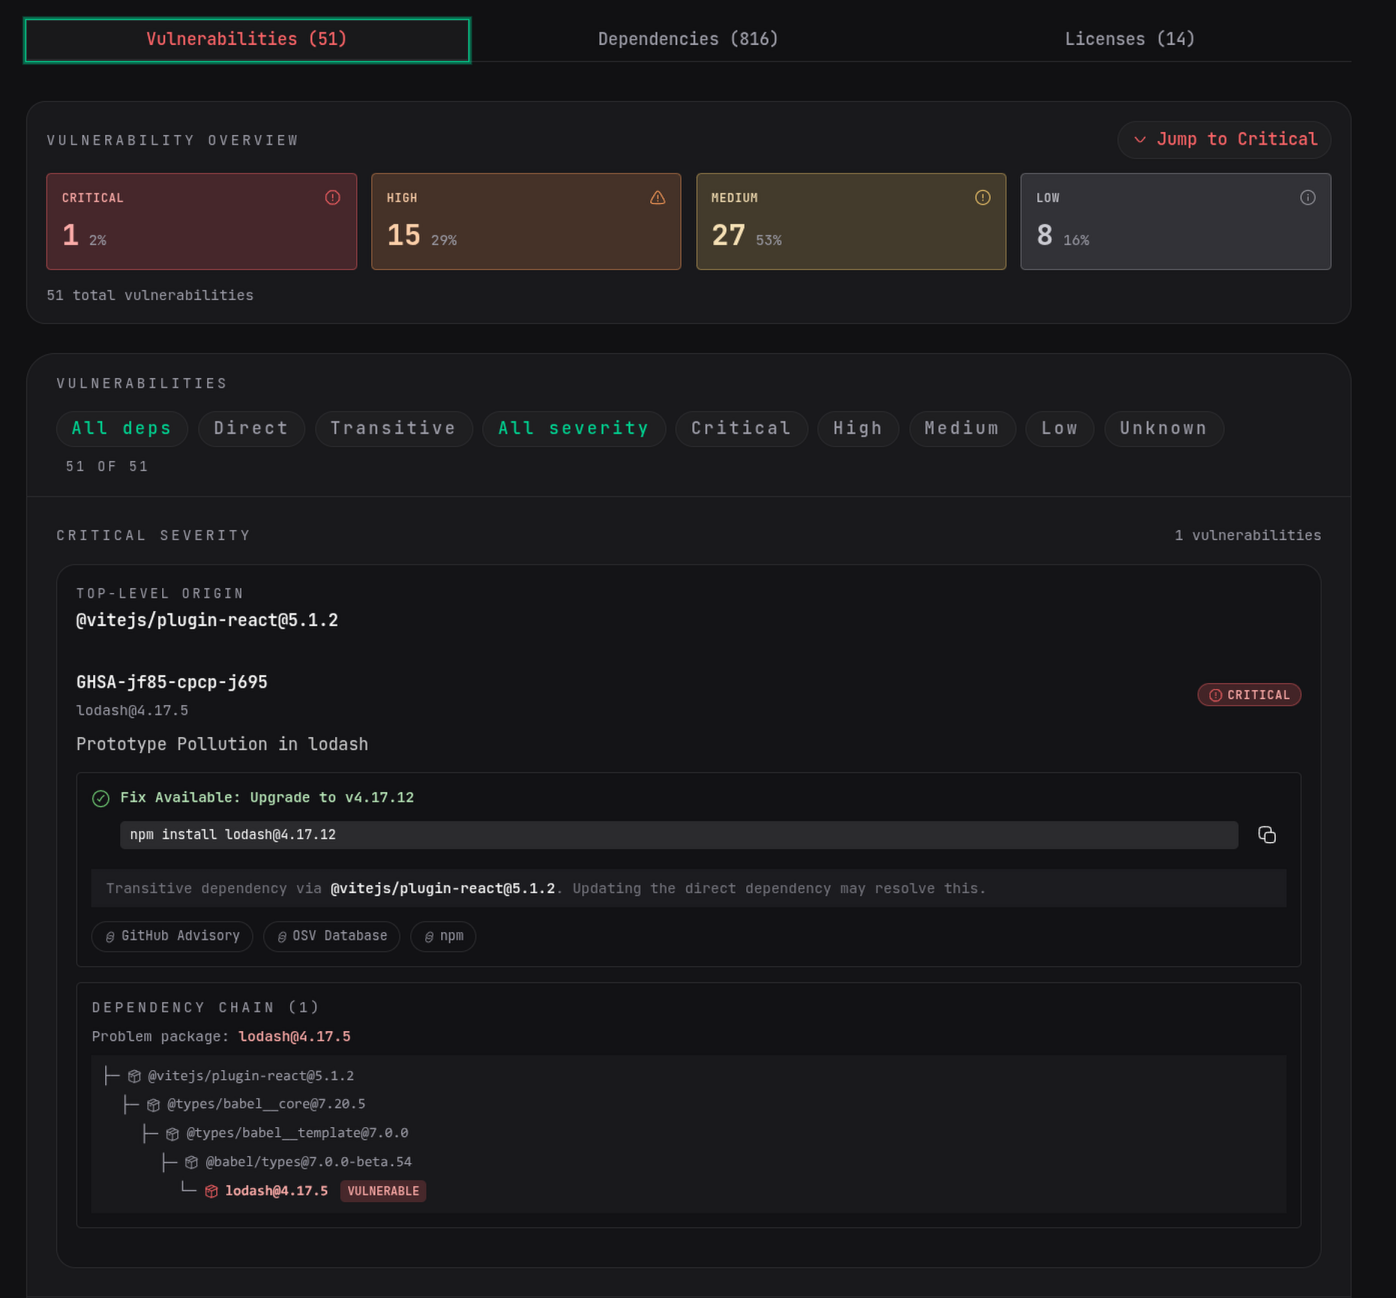
Task: Click package icon beside @types/babel__core@7.20.5
Action: pyautogui.click(x=153, y=1105)
